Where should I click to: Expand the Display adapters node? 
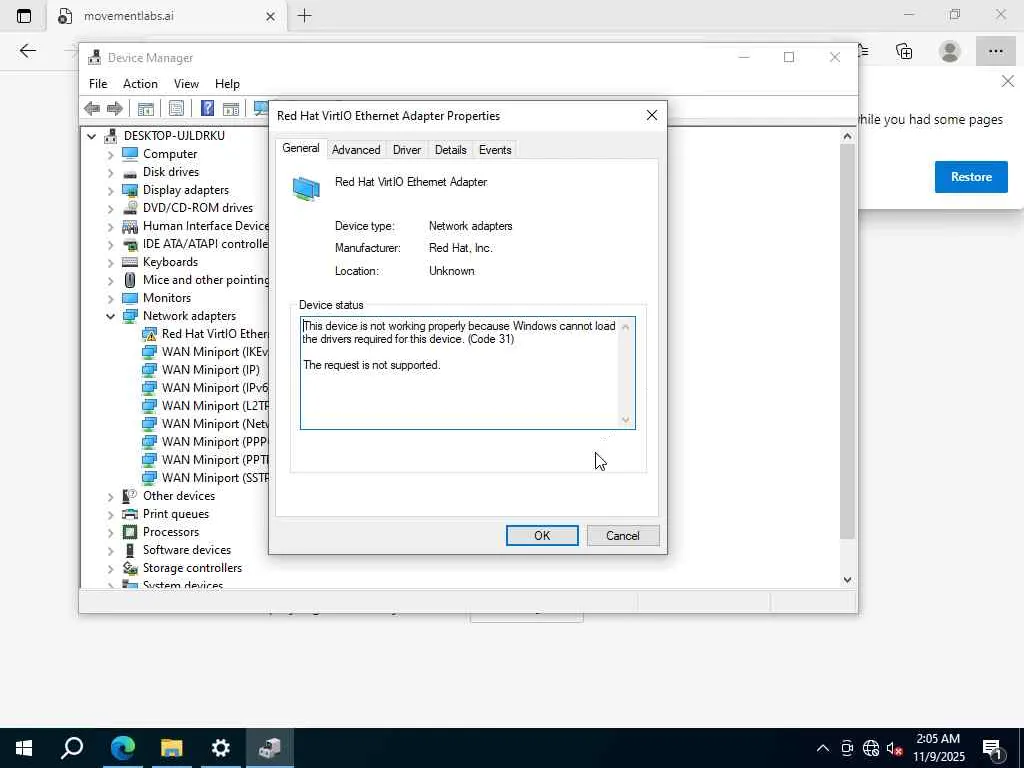point(110,191)
